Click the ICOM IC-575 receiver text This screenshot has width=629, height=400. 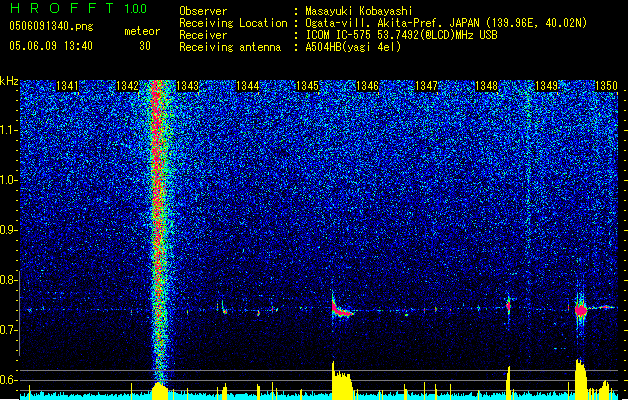pos(401,35)
